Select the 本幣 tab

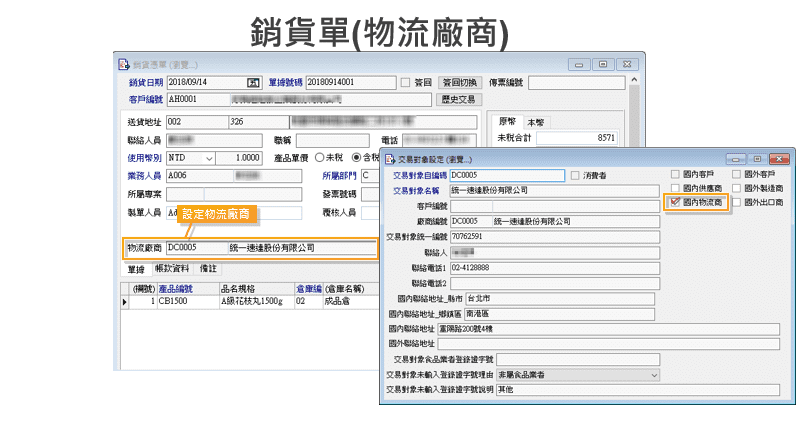[536, 123]
